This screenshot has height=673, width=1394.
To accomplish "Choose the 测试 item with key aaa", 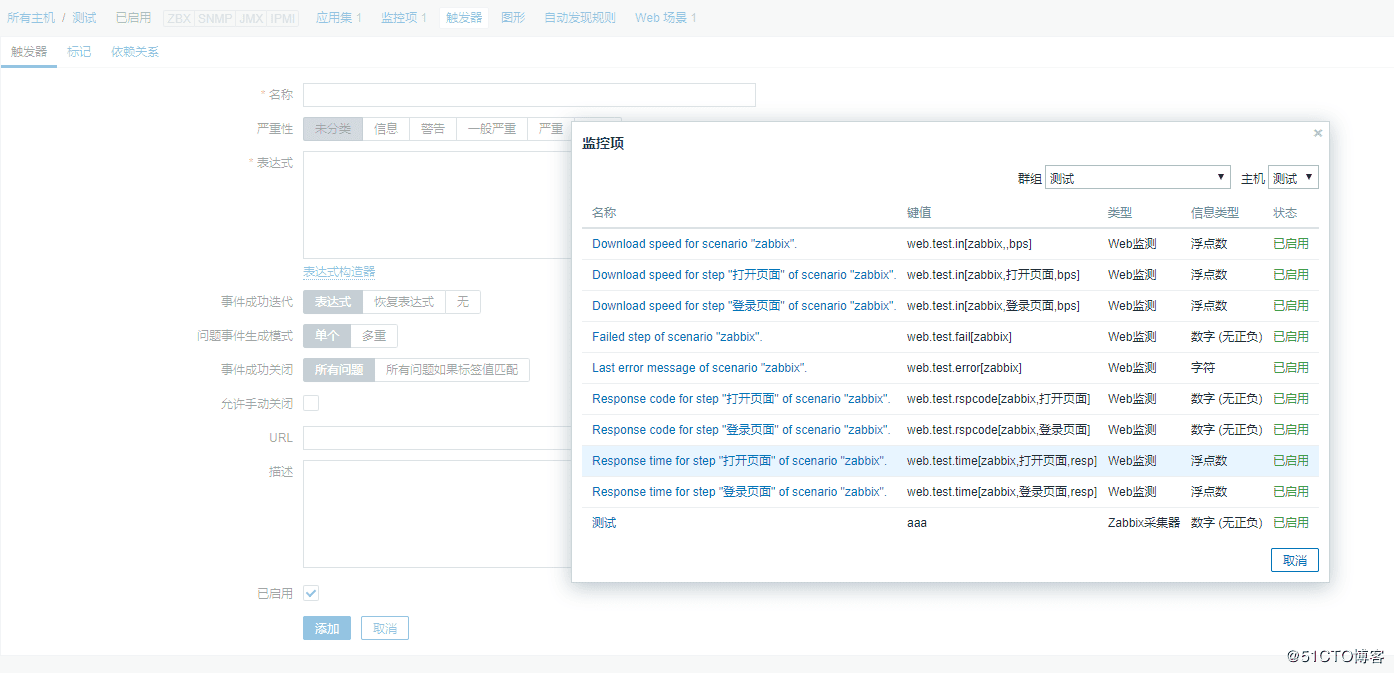I will 604,523.
